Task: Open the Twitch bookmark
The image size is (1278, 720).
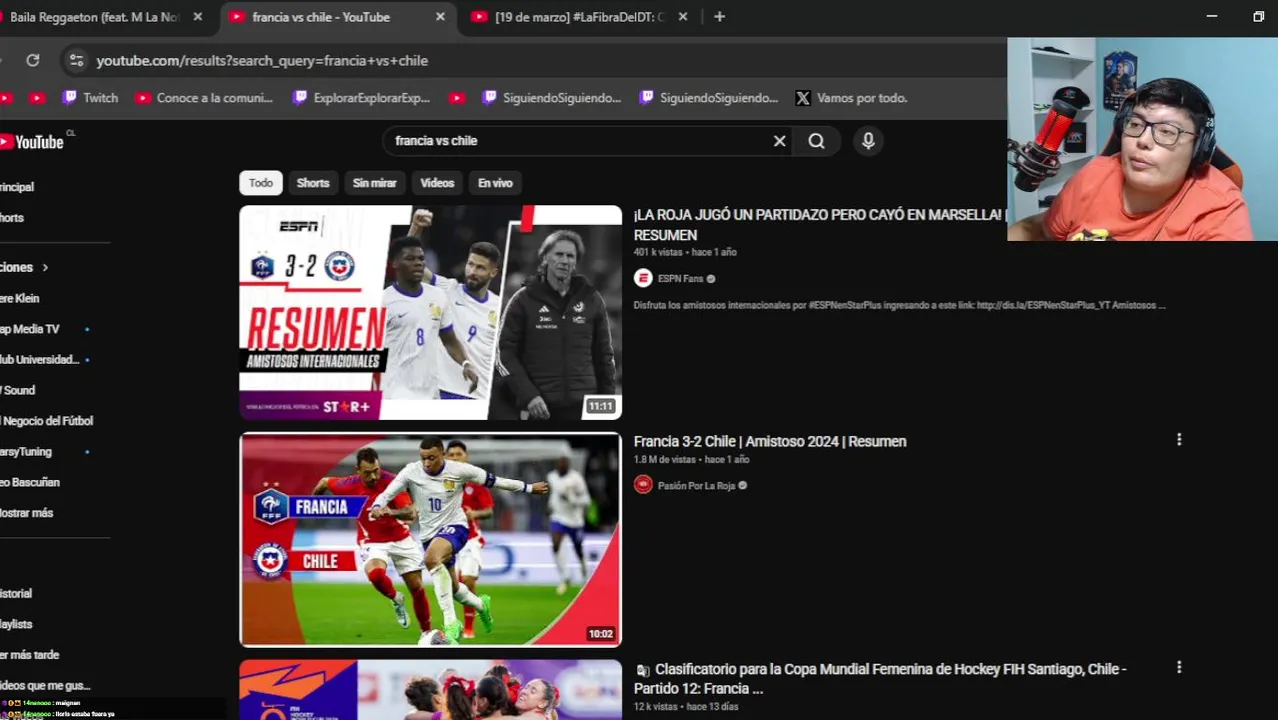Action: 90,98
